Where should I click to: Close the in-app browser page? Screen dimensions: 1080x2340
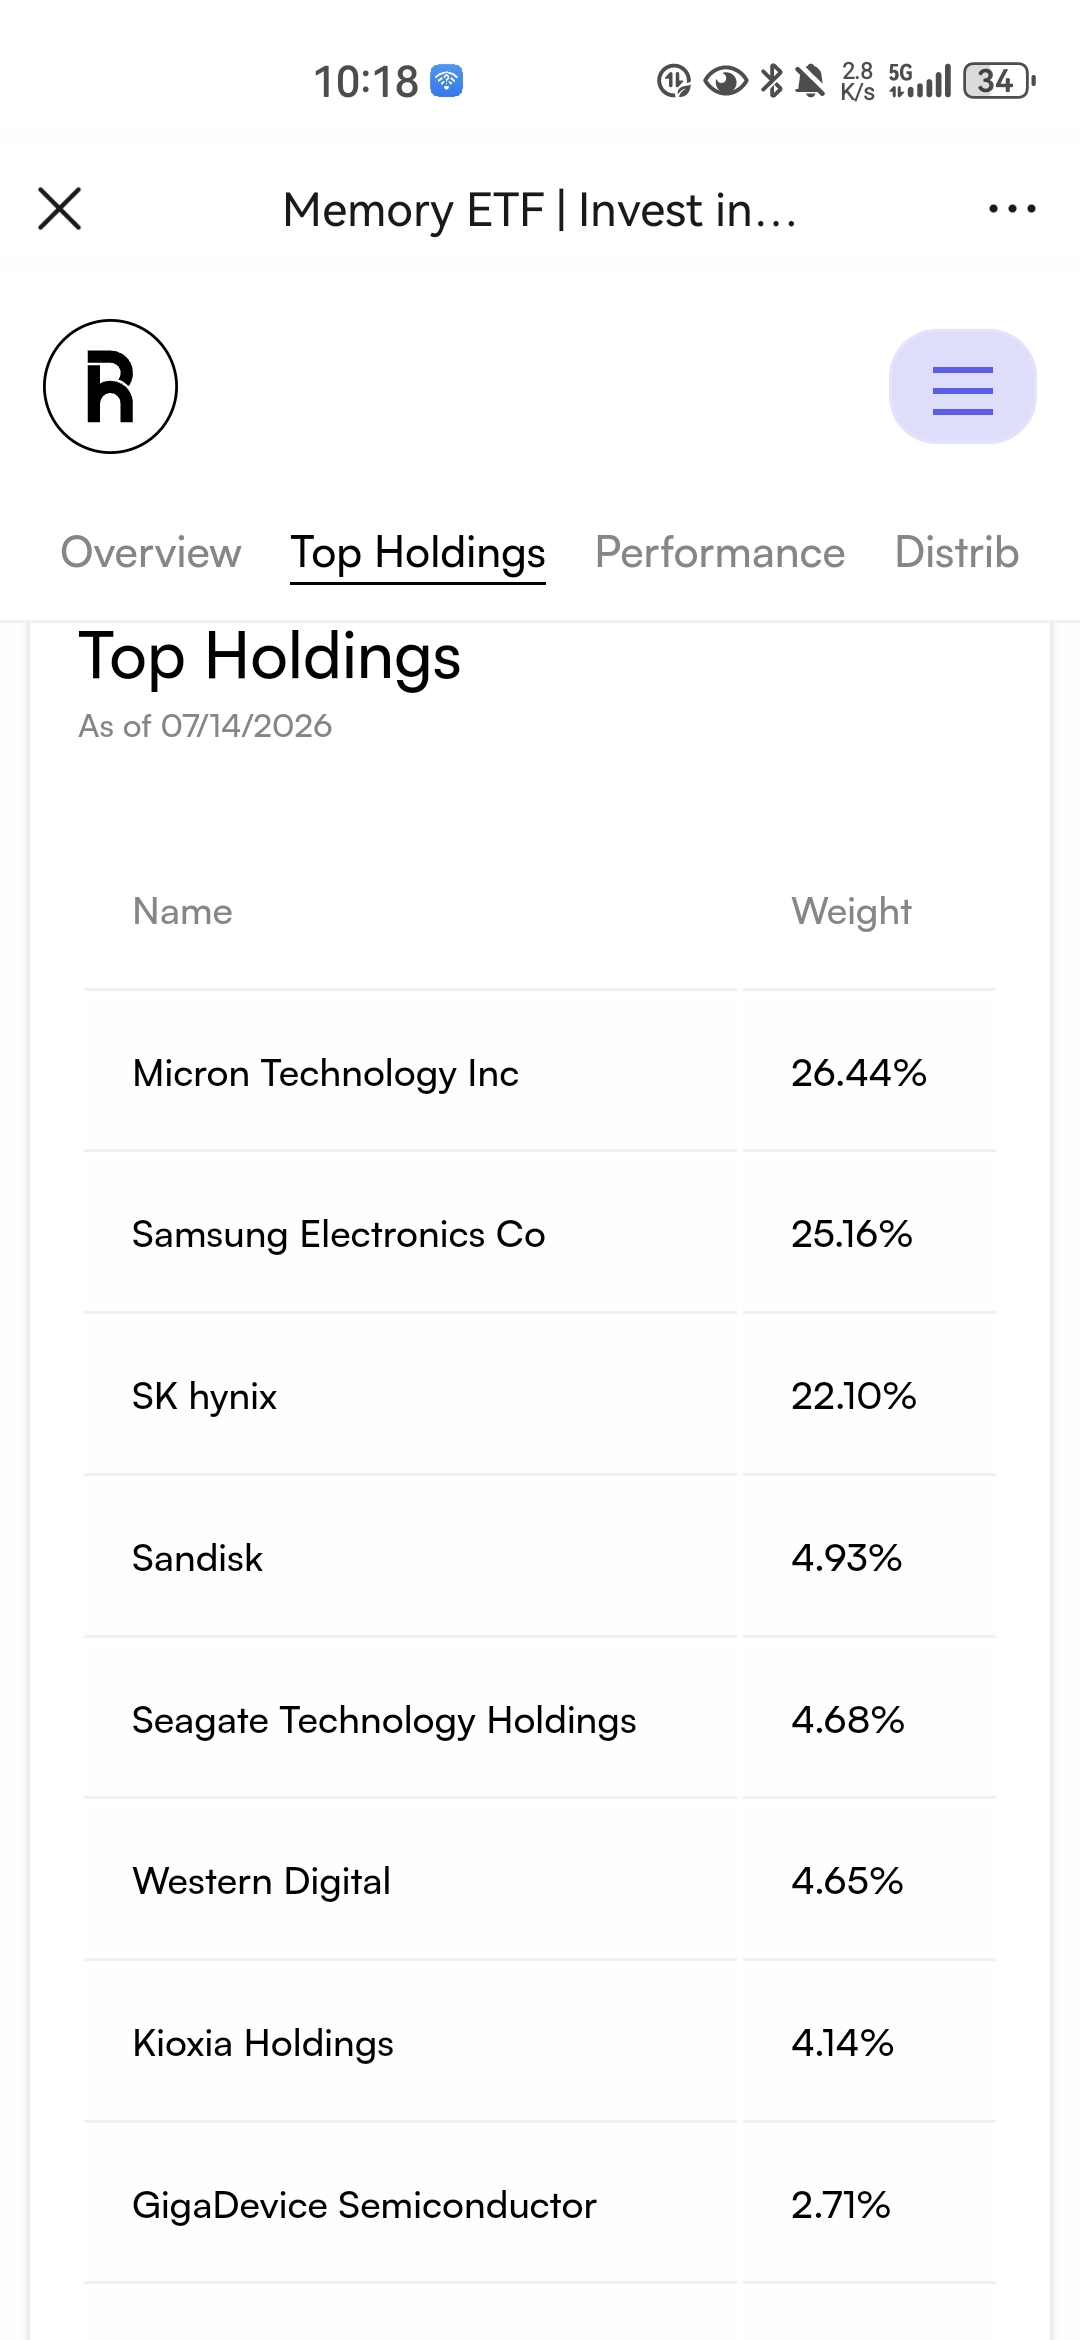pos(60,209)
